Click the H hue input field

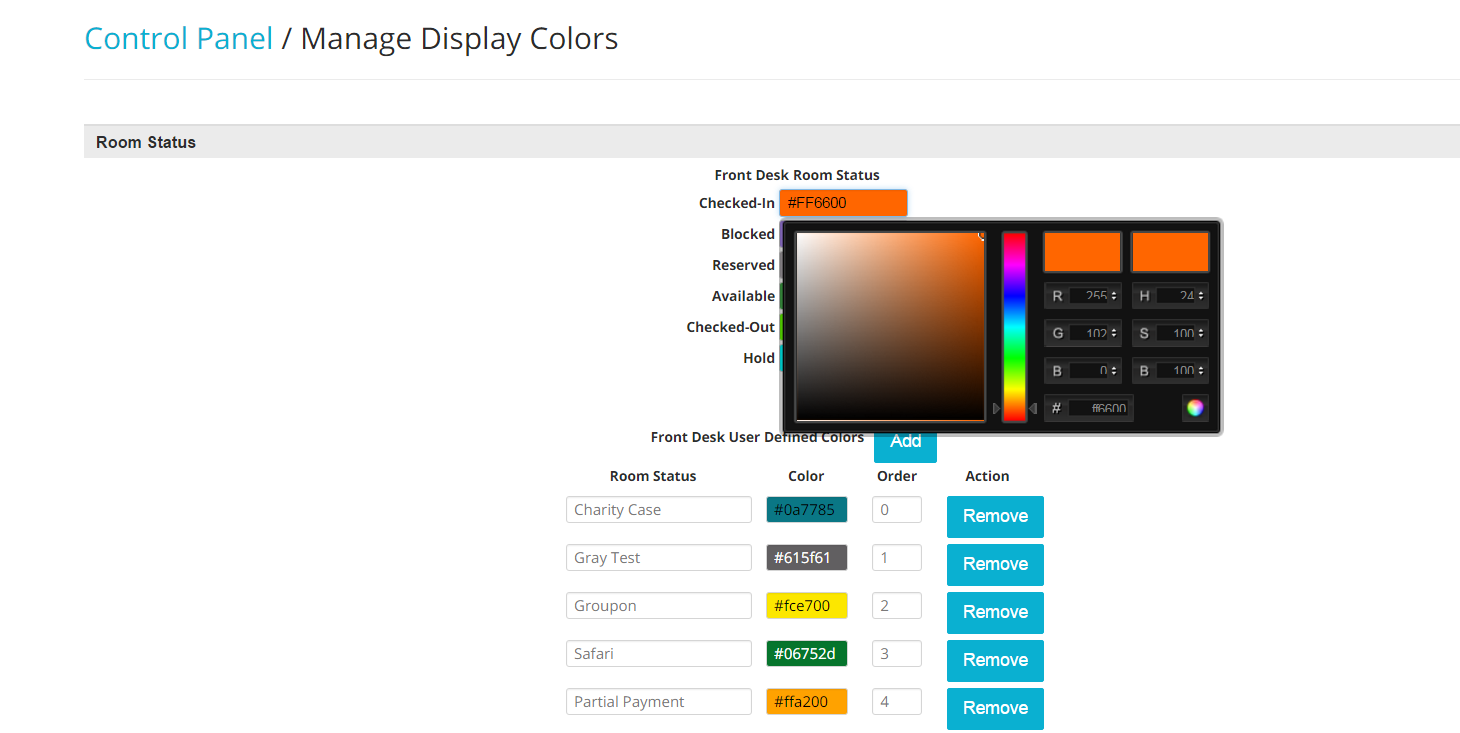tap(1176, 296)
